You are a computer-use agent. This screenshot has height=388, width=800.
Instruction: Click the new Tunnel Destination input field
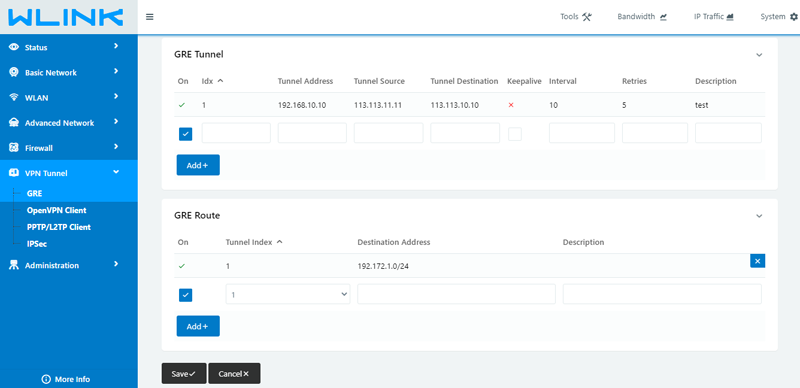465,133
